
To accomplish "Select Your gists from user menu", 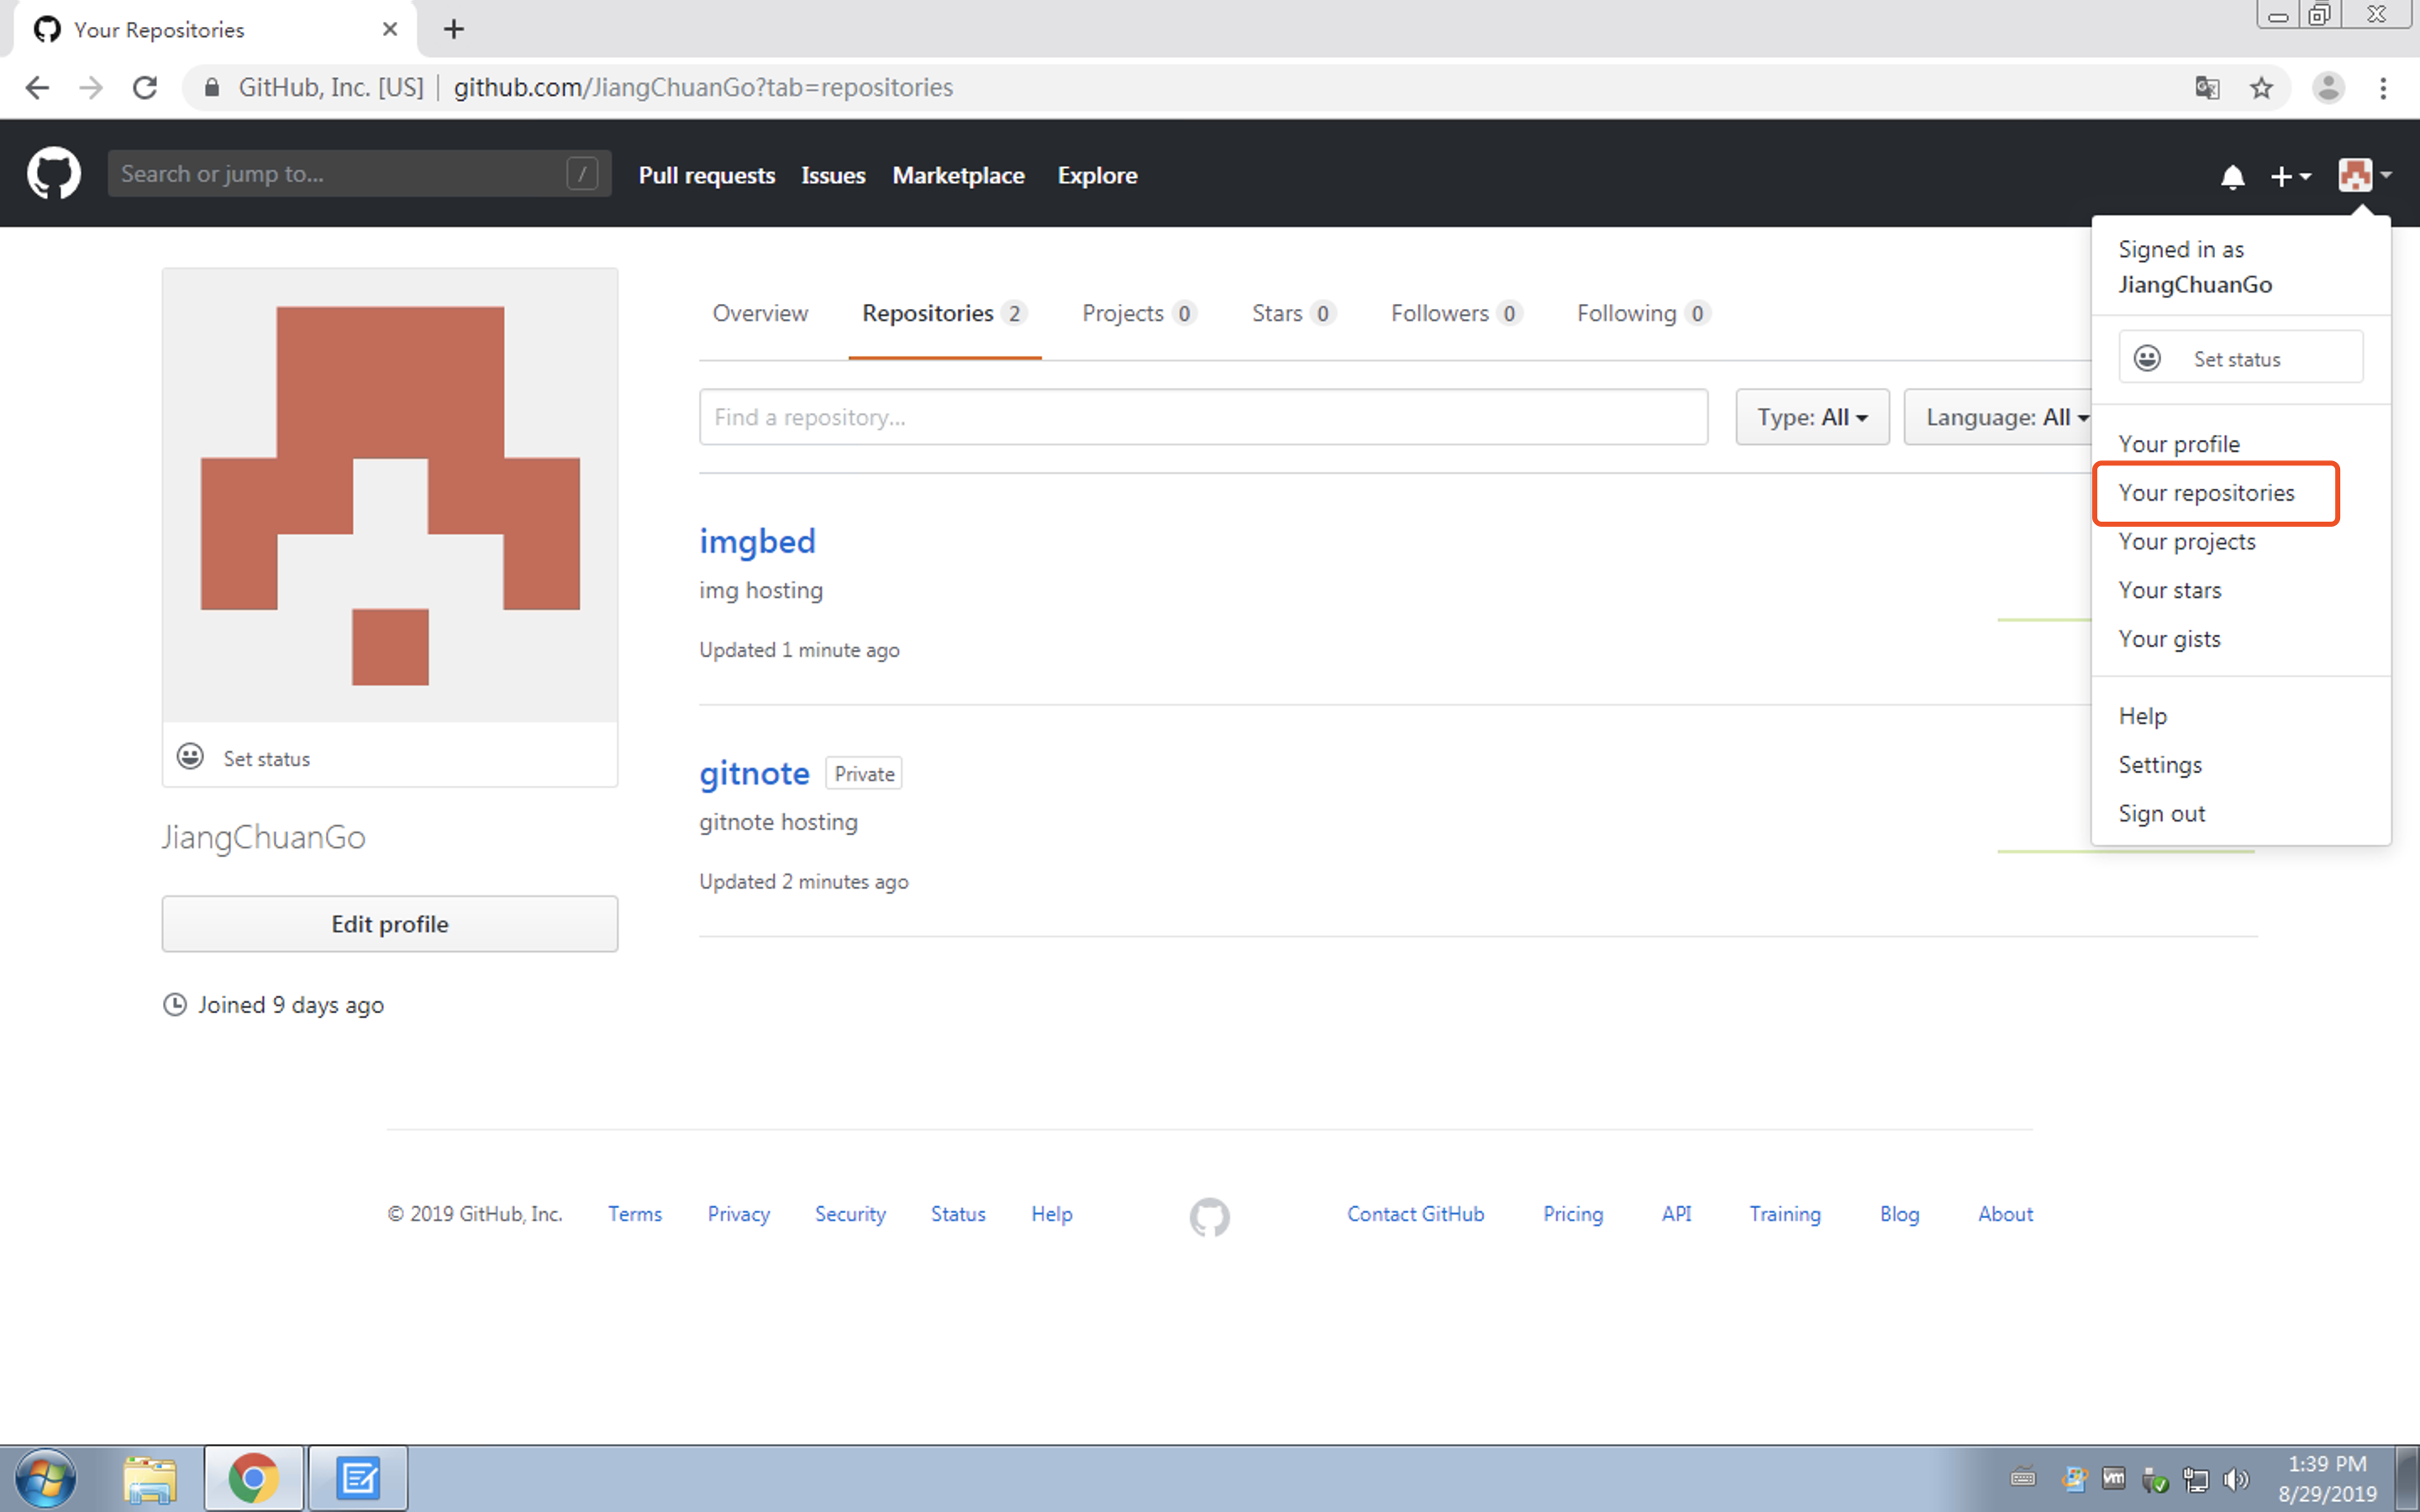I will tap(2169, 639).
